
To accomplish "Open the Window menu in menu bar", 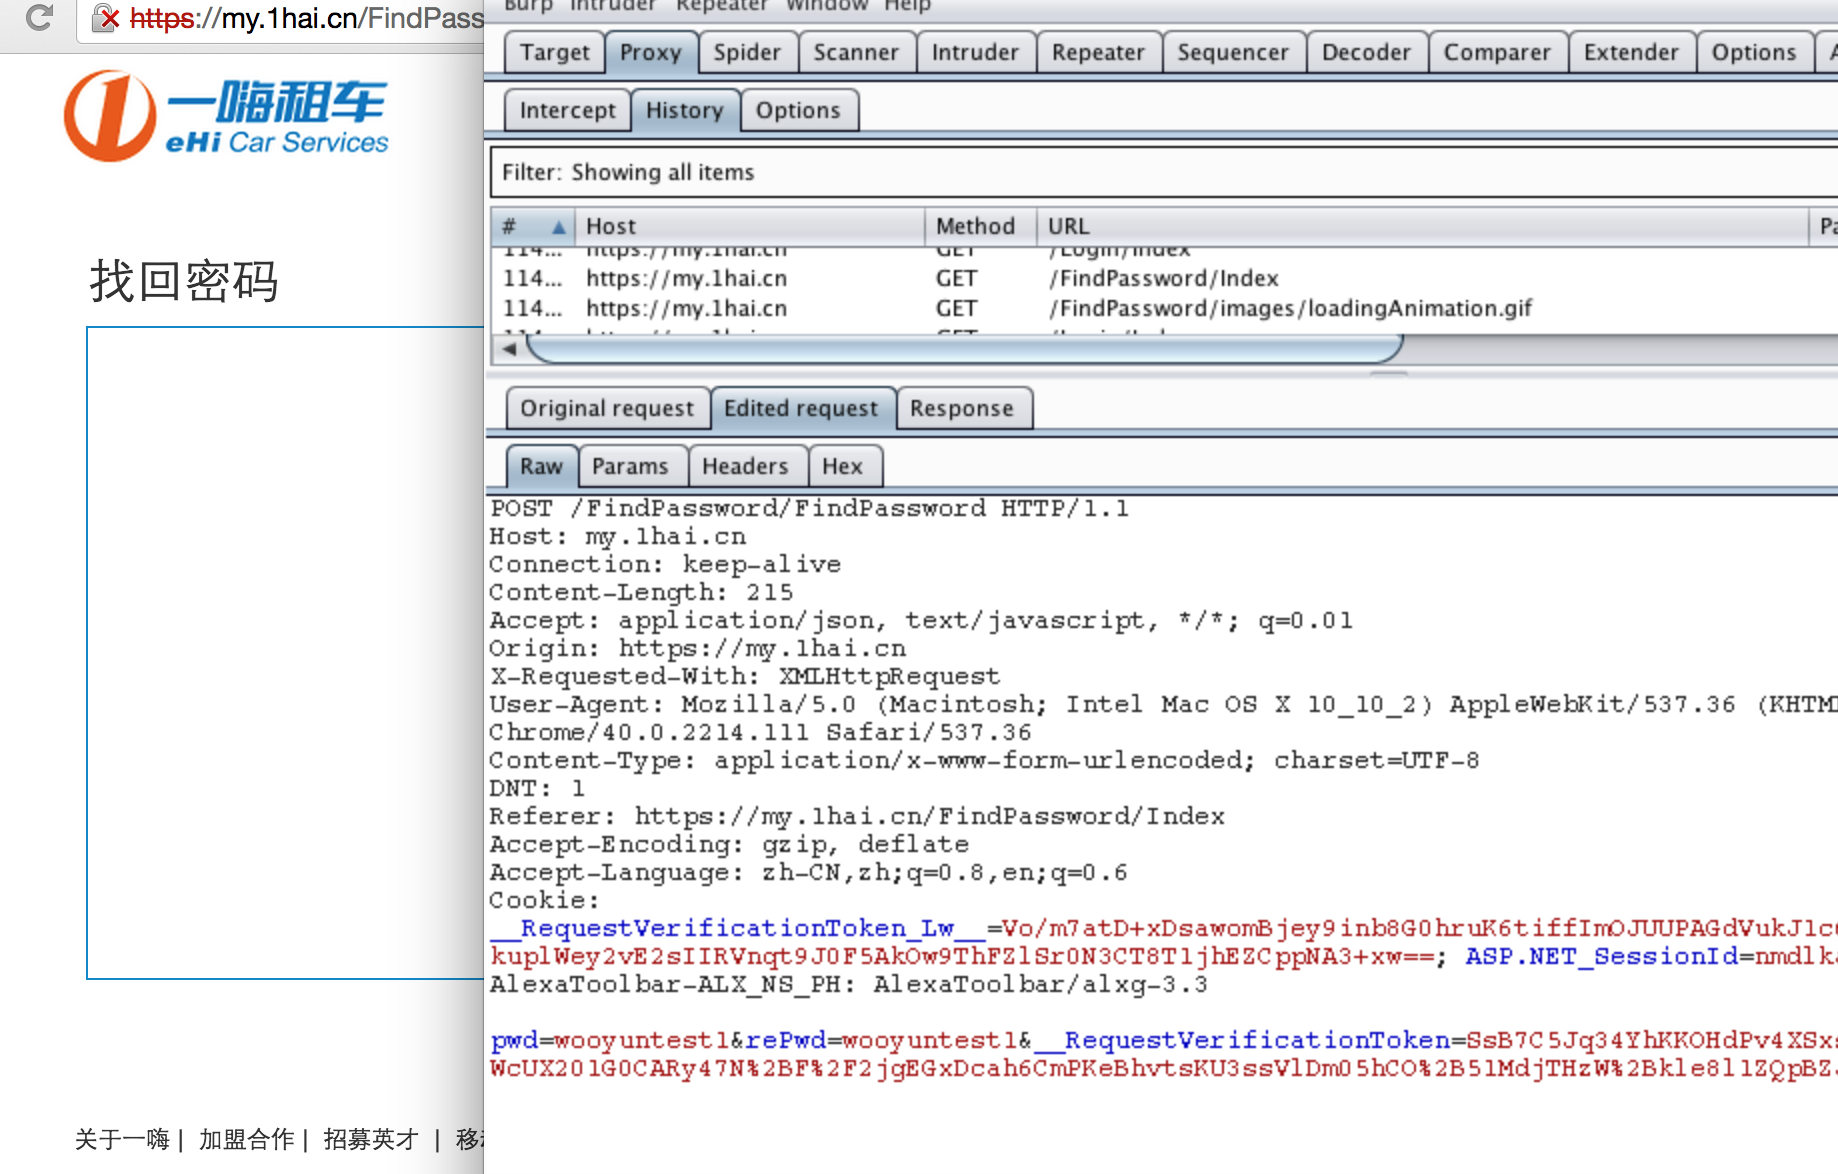I will 826,6.
